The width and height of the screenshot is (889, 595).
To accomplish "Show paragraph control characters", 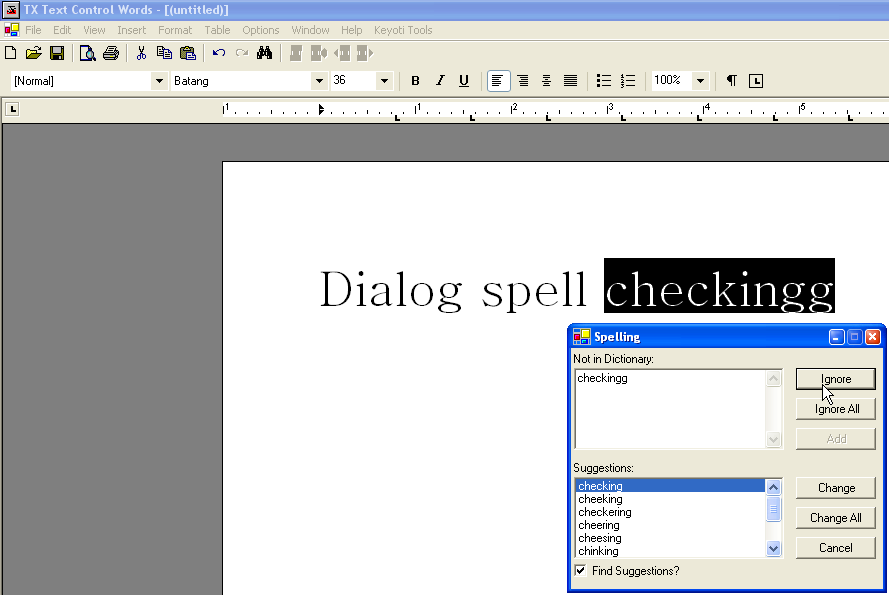I will click(x=732, y=81).
